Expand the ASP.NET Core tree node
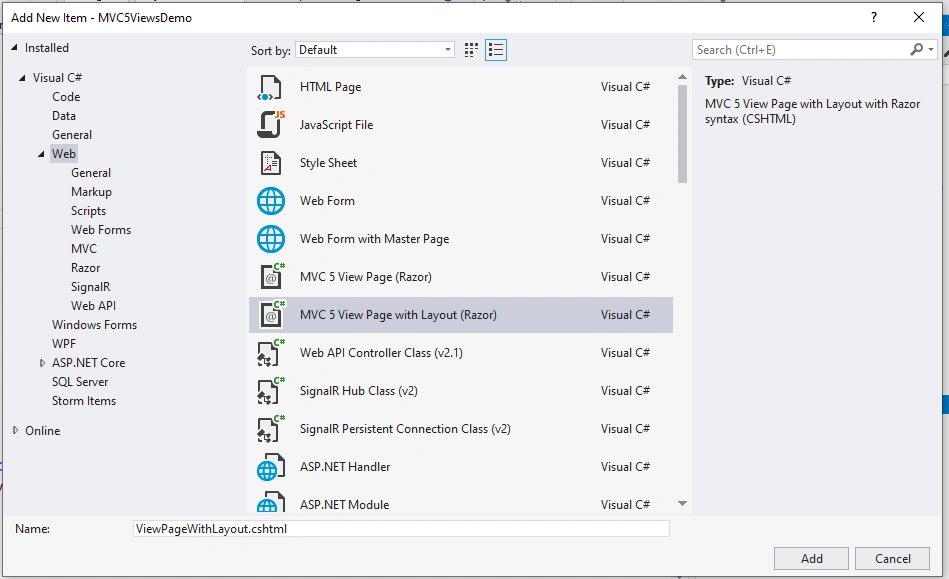Image resolution: width=949 pixels, height=579 pixels. (x=42, y=363)
